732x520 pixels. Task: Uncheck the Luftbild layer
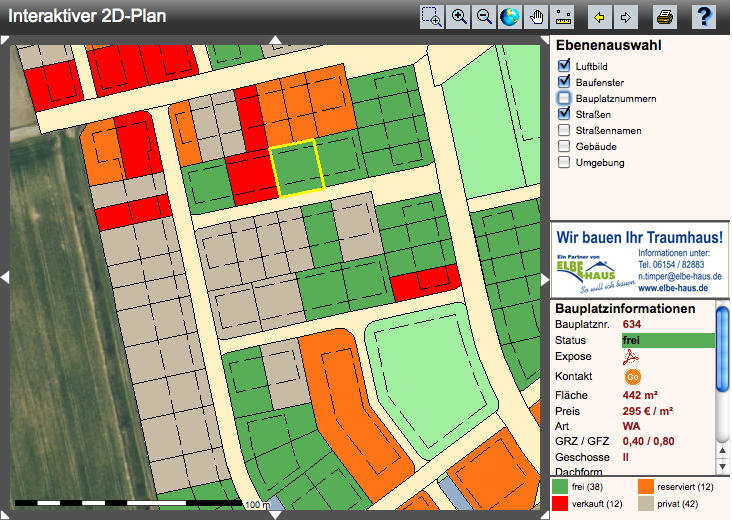click(564, 65)
